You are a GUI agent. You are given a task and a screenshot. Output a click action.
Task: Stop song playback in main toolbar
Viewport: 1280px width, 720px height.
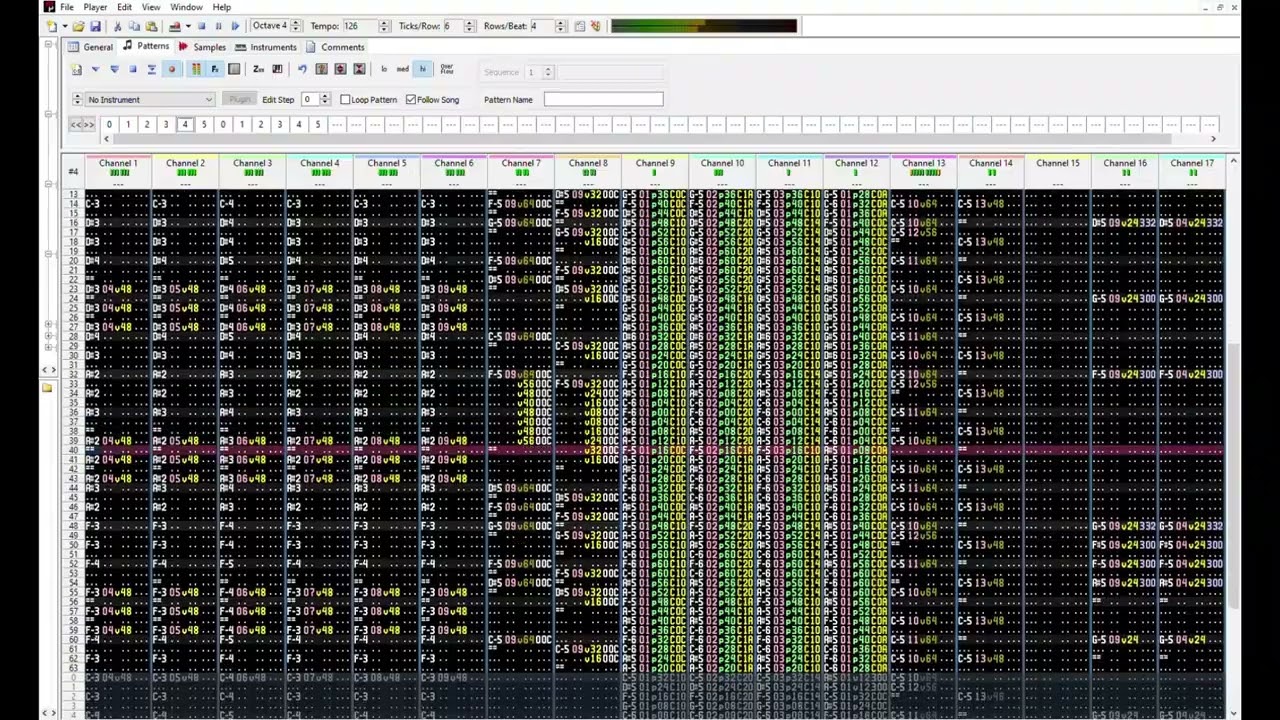(x=201, y=26)
